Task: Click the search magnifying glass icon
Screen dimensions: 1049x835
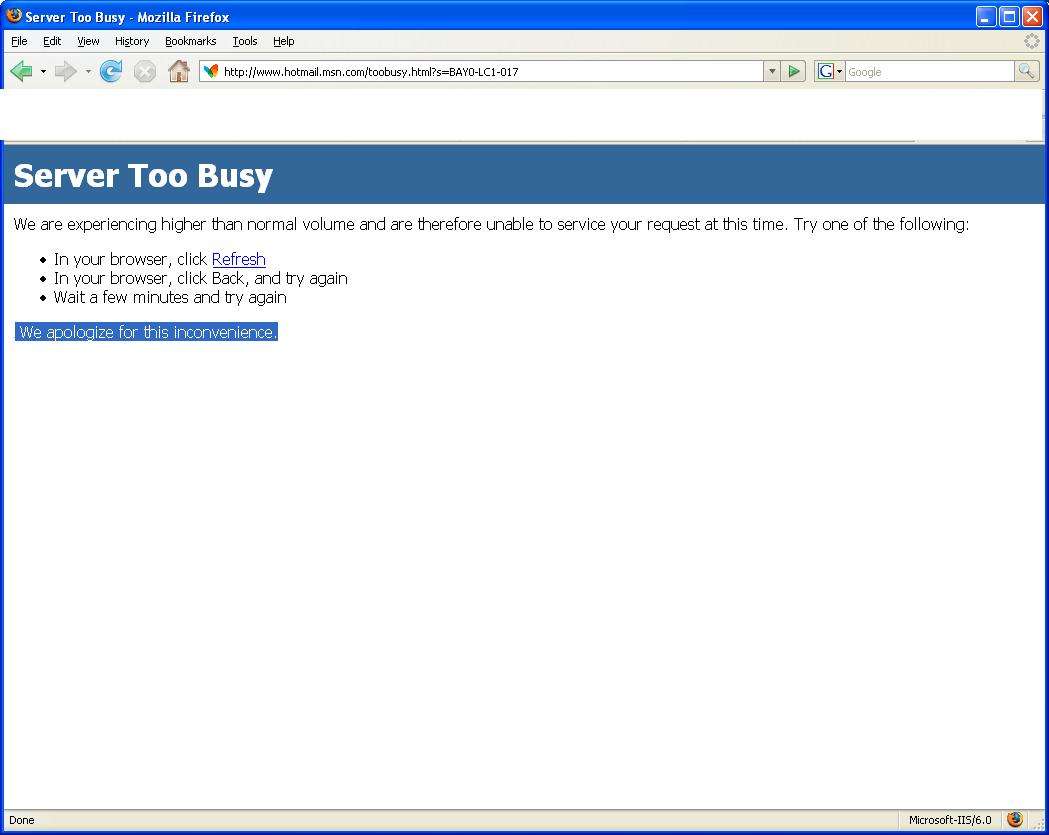Action: pos(1026,71)
